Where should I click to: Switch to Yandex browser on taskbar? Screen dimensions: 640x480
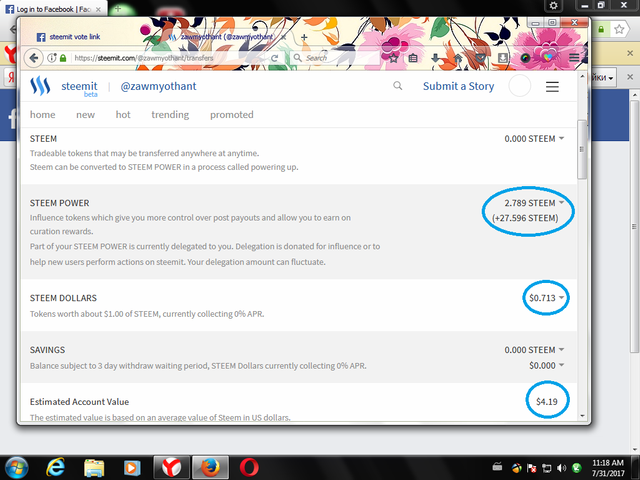(x=171, y=468)
